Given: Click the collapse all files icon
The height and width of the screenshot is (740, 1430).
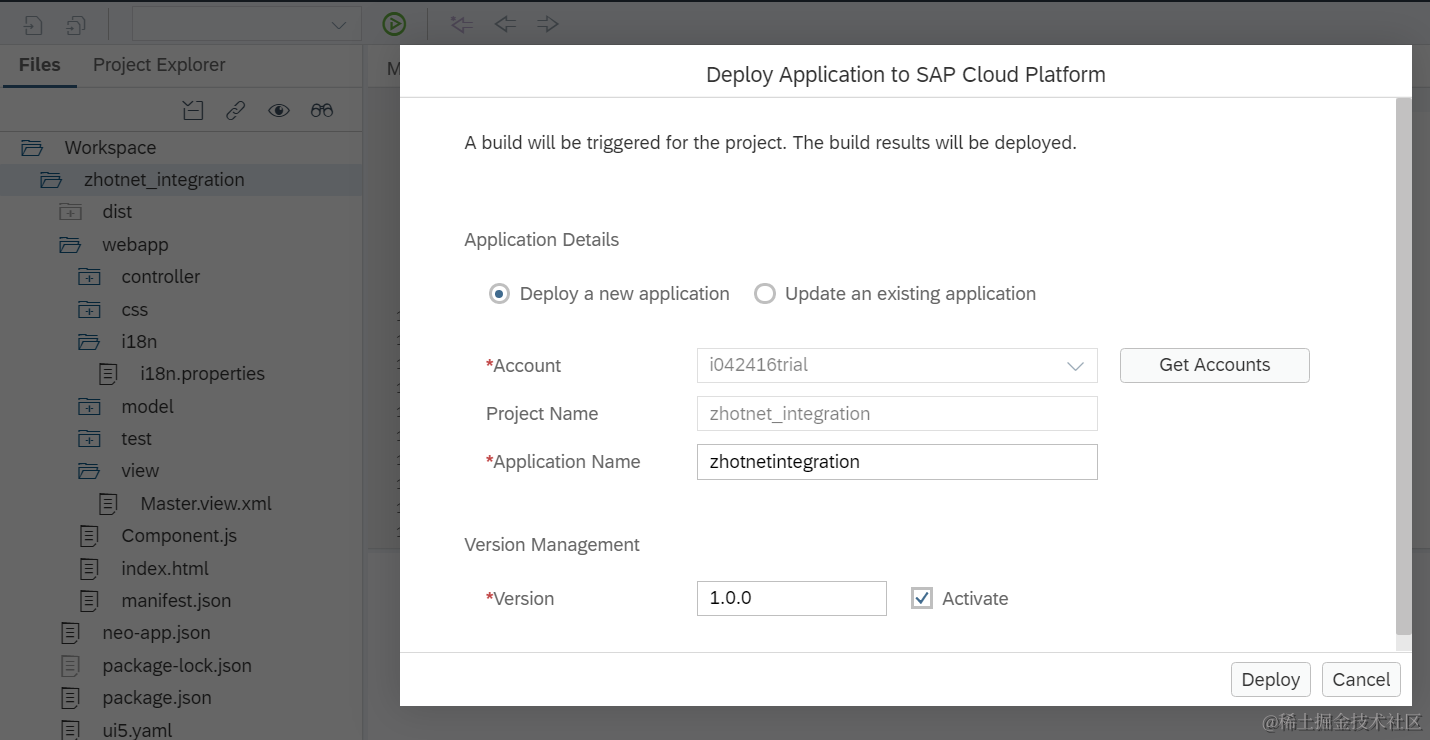Looking at the screenshot, I should pos(193,110).
